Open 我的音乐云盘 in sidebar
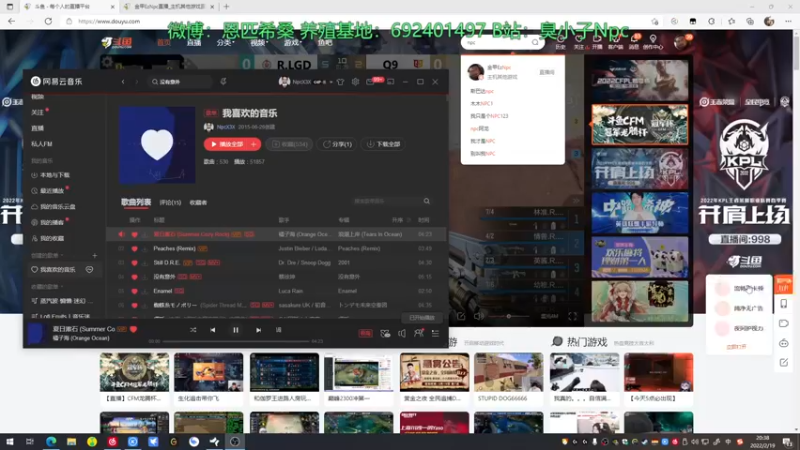800x450 pixels. tap(54, 207)
